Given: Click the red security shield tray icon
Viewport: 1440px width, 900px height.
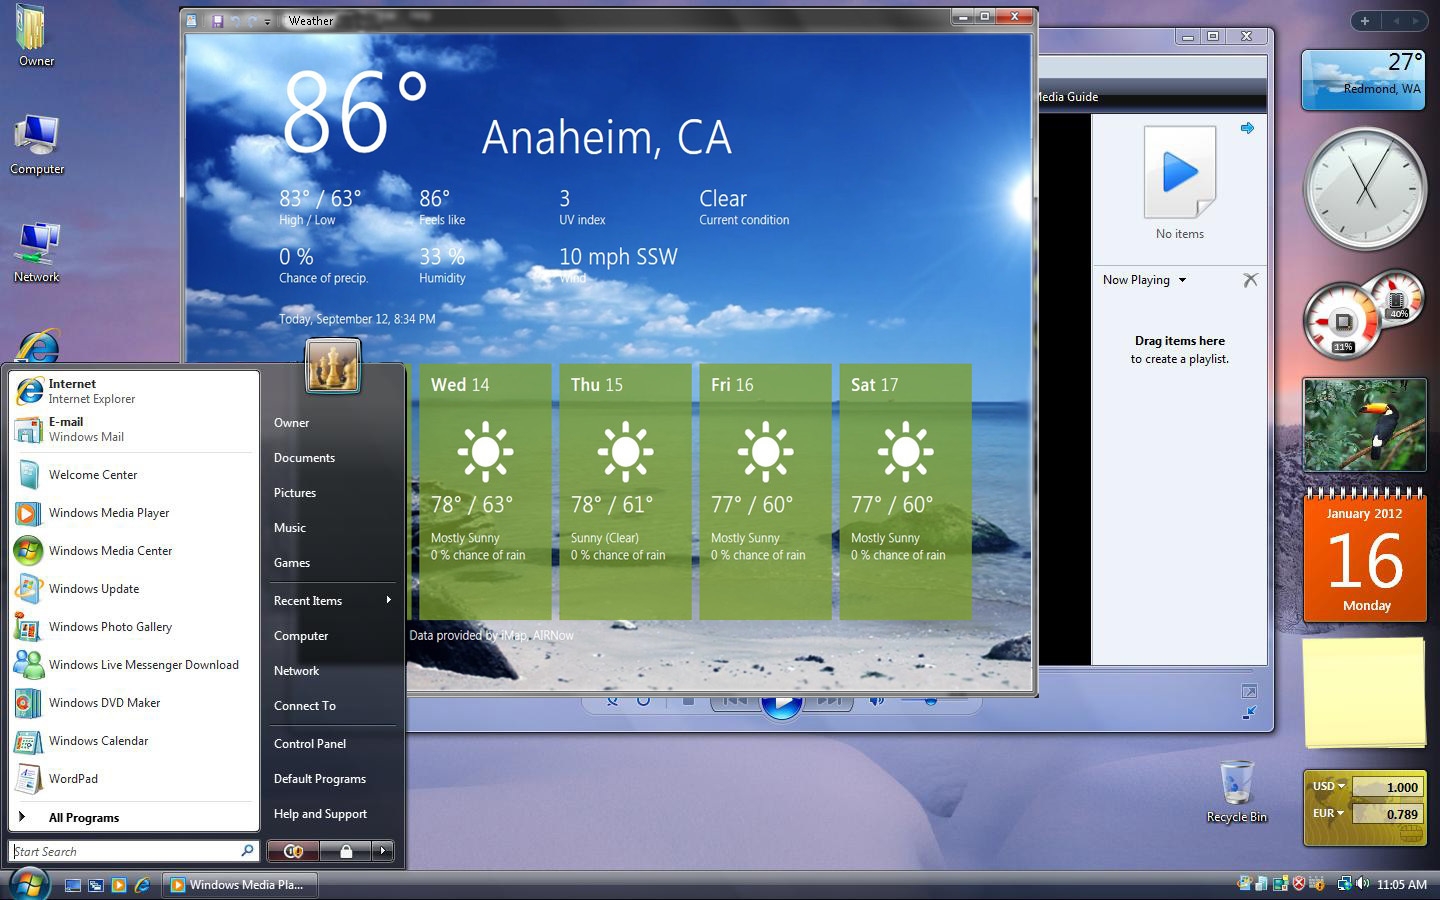Looking at the screenshot, I should point(1299,884).
